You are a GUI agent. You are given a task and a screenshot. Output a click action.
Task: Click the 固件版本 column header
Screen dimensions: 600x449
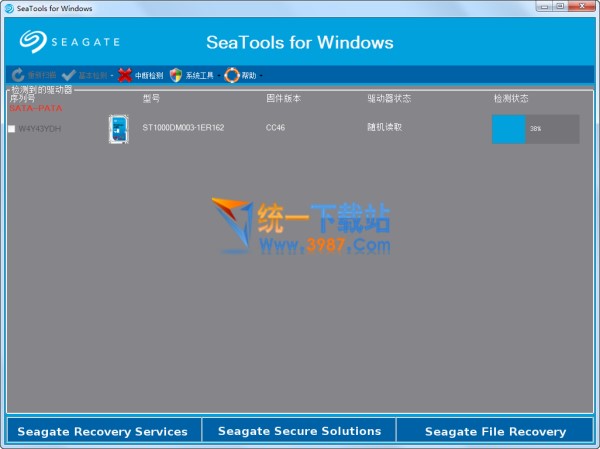pos(282,99)
